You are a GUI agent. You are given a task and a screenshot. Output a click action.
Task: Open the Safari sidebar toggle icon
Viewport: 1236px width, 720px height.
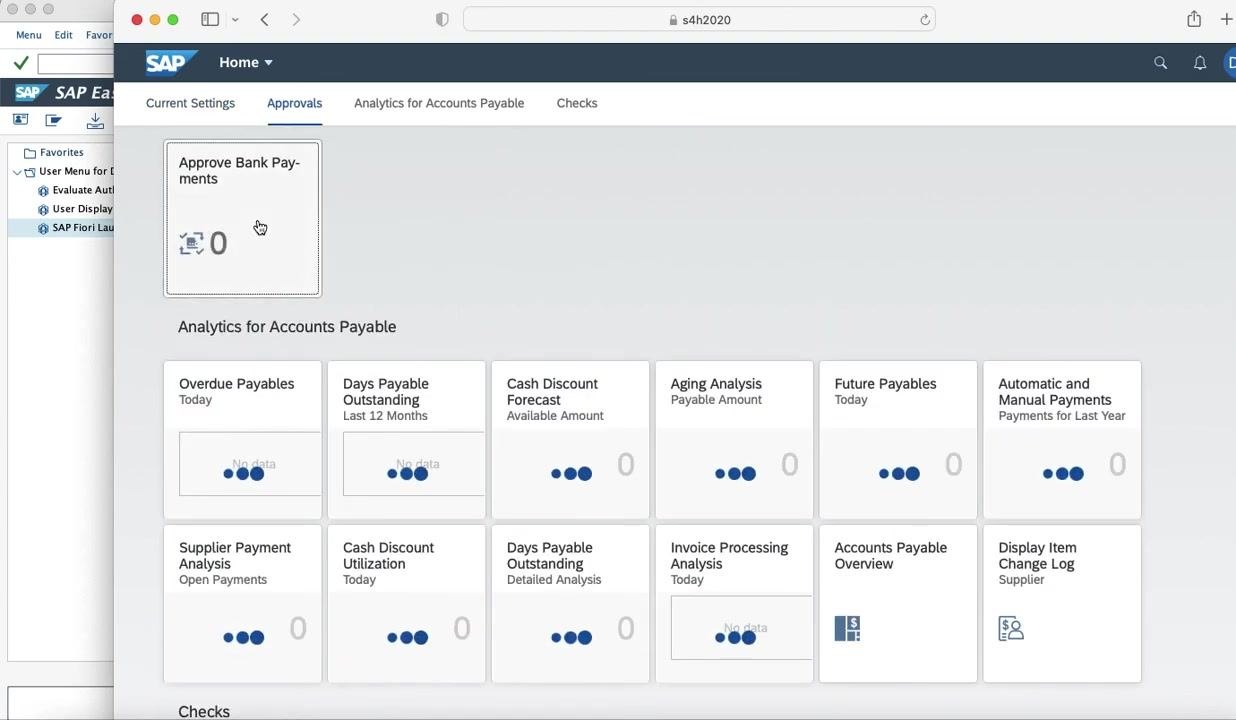[210, 19]
